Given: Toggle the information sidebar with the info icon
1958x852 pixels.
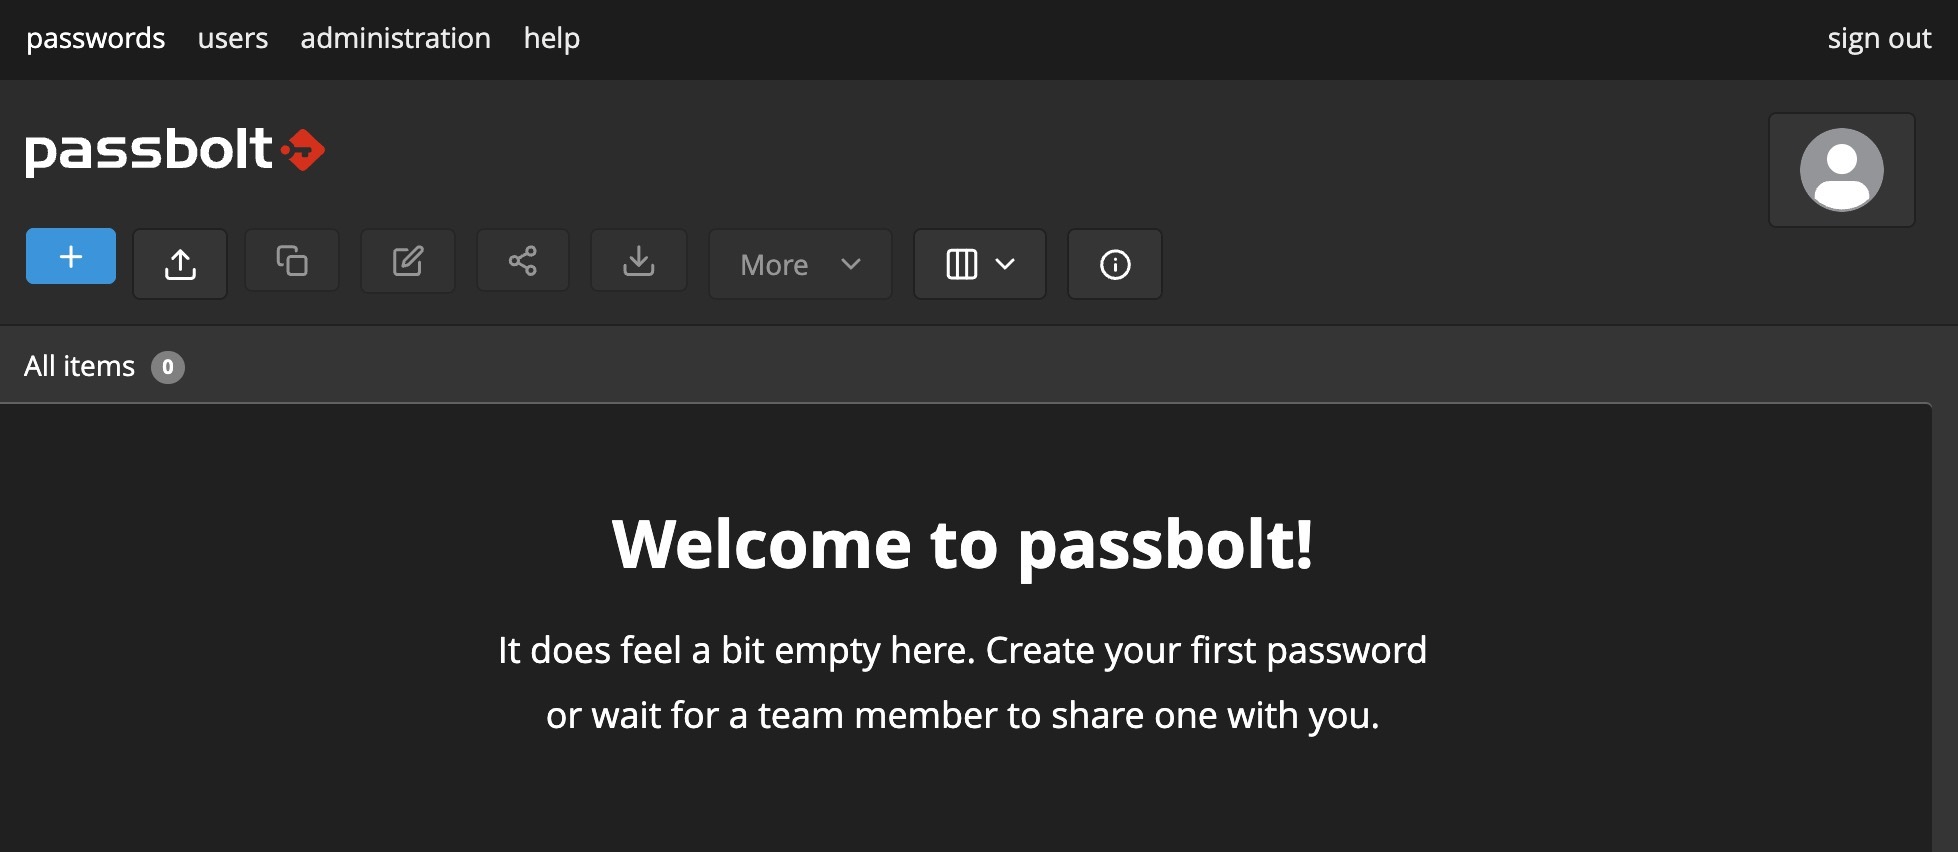Looking at the screenshot, I should pos(1114,264).
